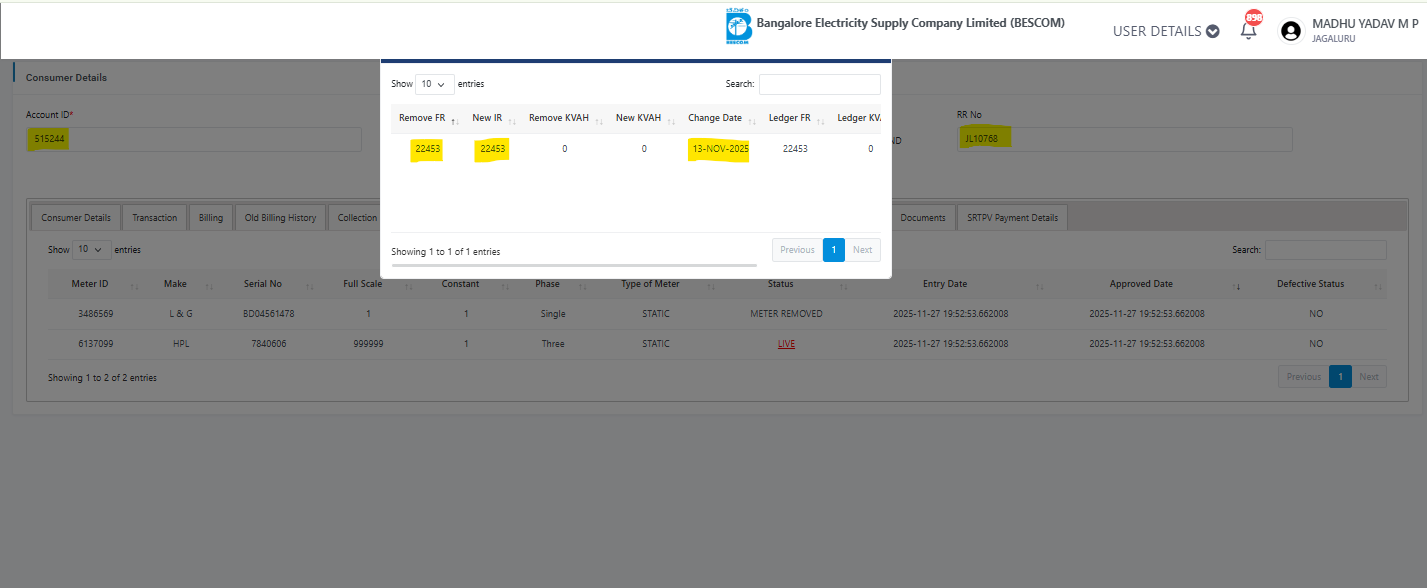The width and height of the screenshot is (1427, 588).
Task: Click the LIVE status link
Action: 786,344
